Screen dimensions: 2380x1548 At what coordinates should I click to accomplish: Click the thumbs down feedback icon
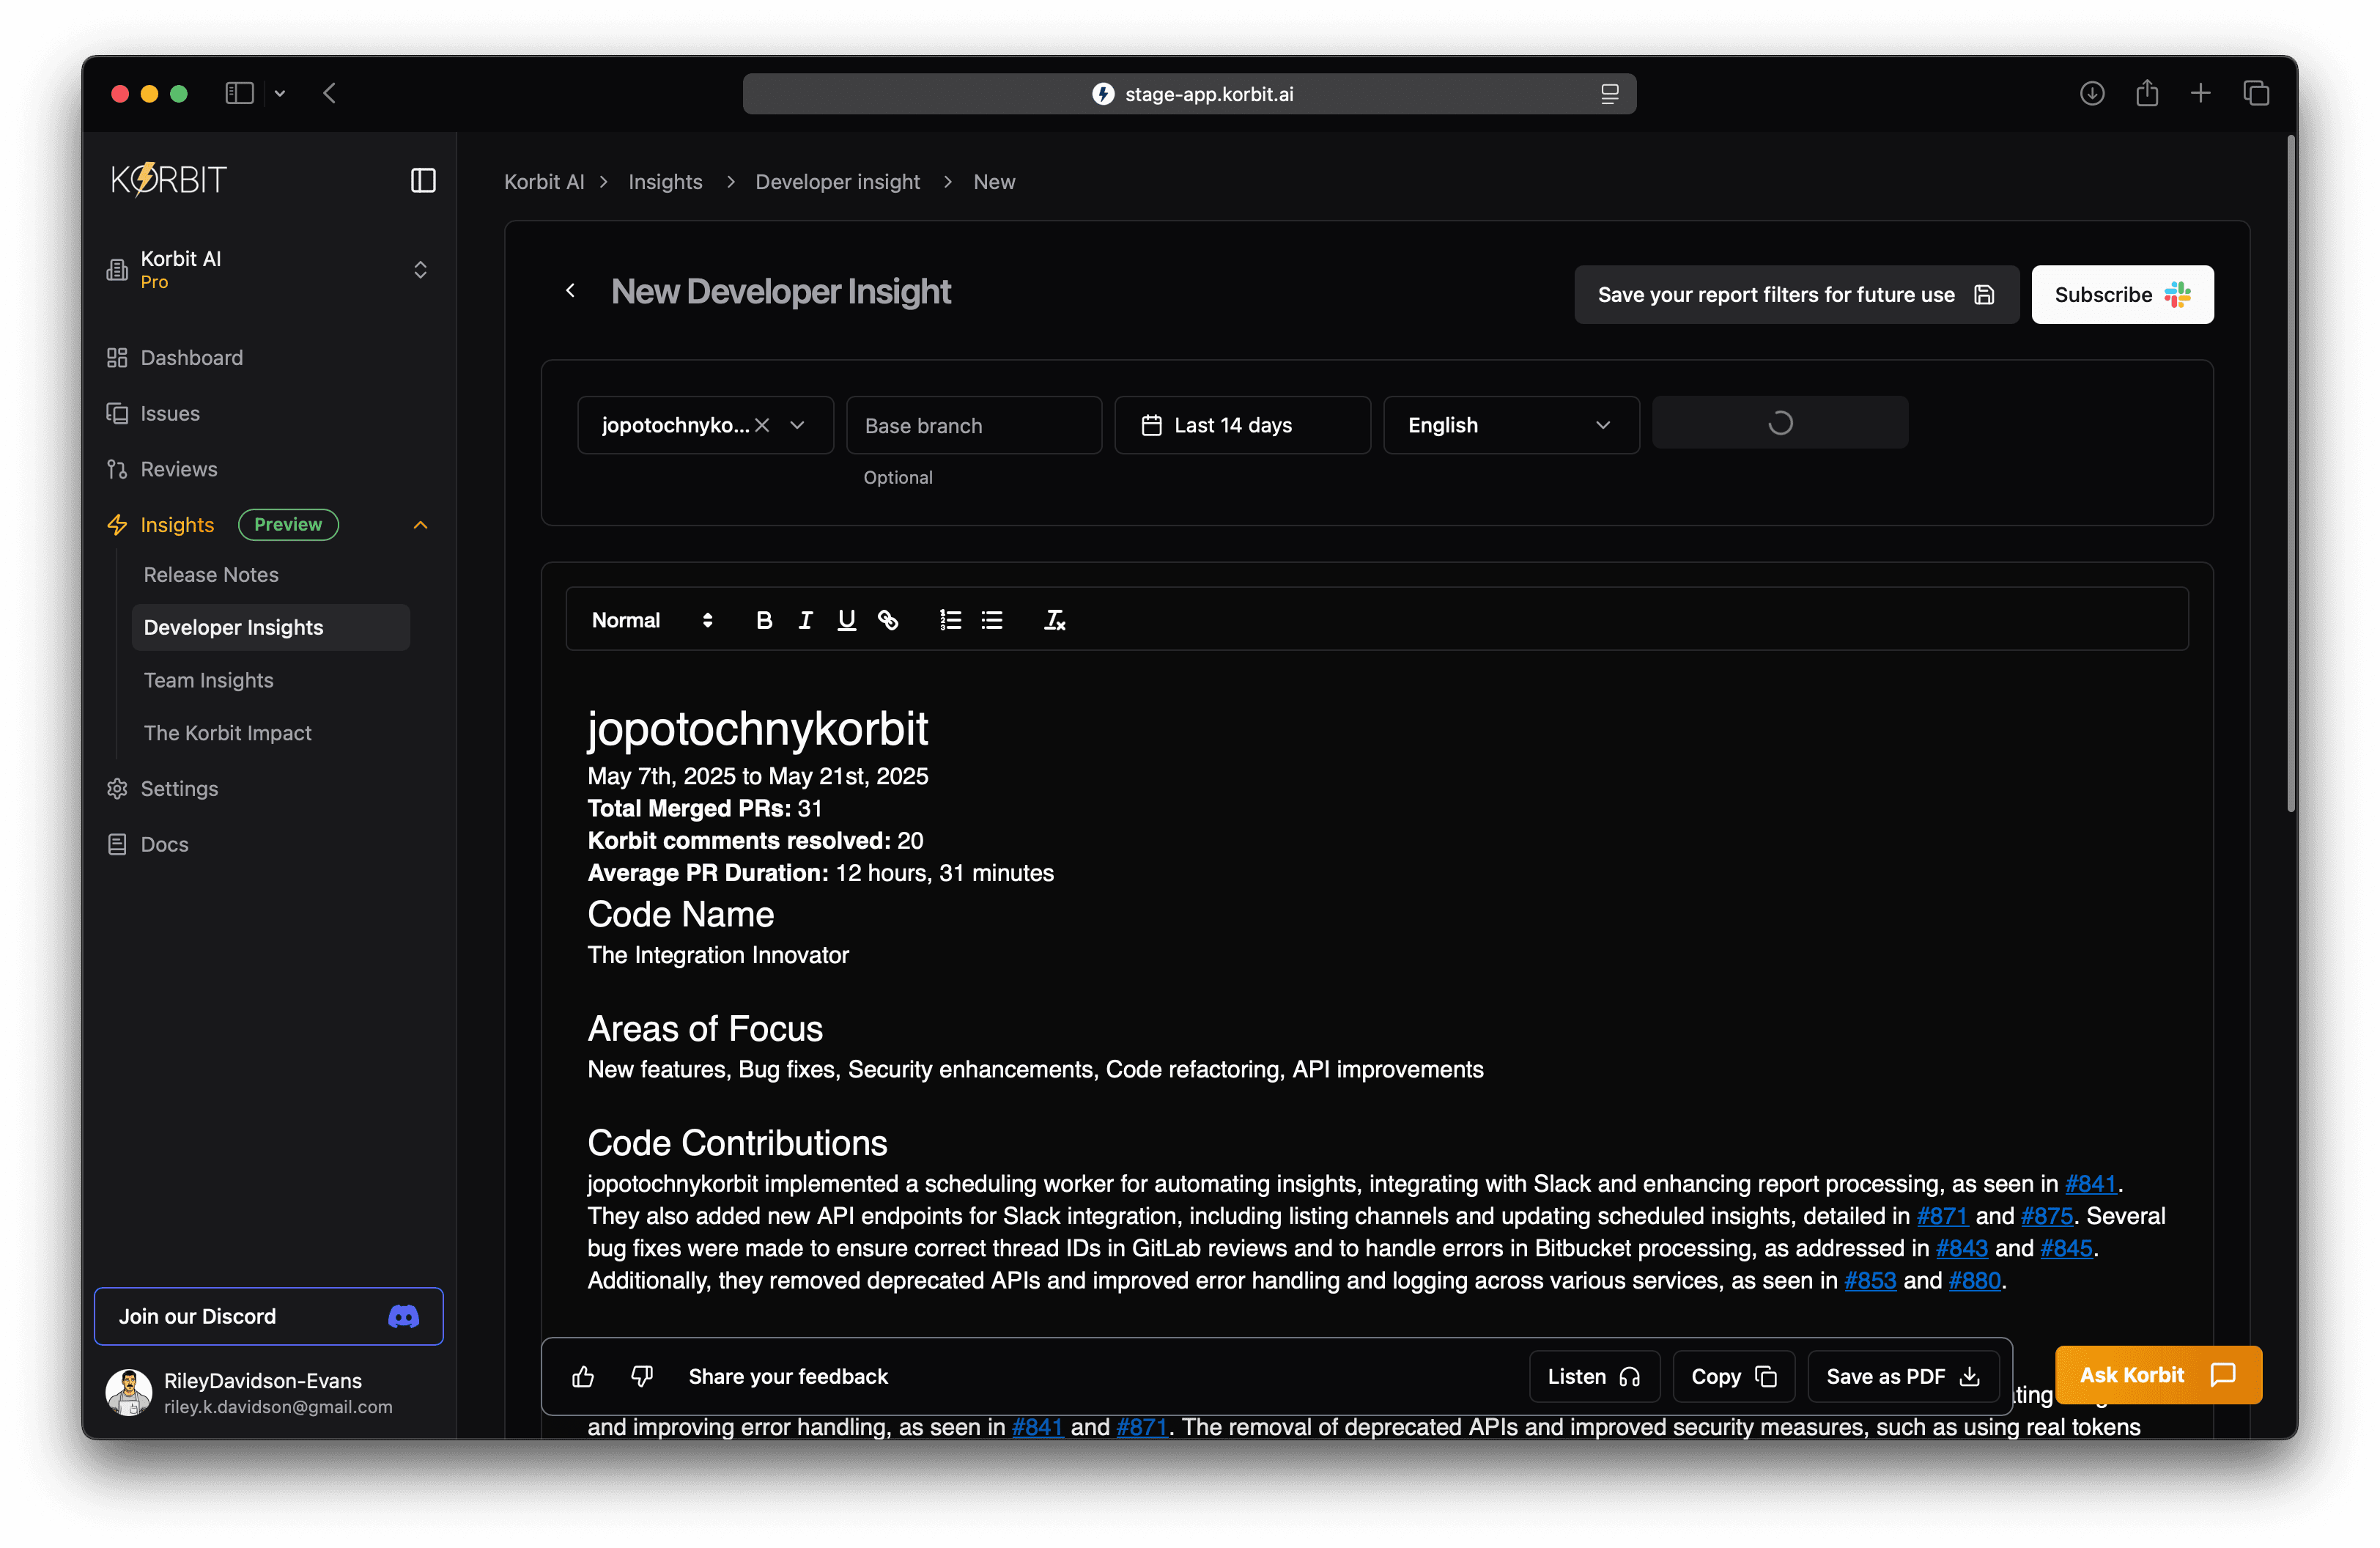click(642, 1377)
